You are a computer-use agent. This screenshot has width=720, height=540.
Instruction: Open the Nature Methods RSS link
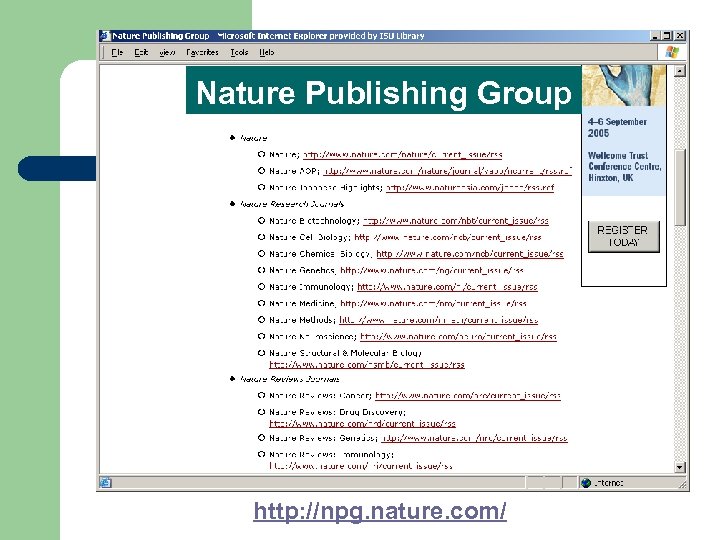tap(439, 320)
